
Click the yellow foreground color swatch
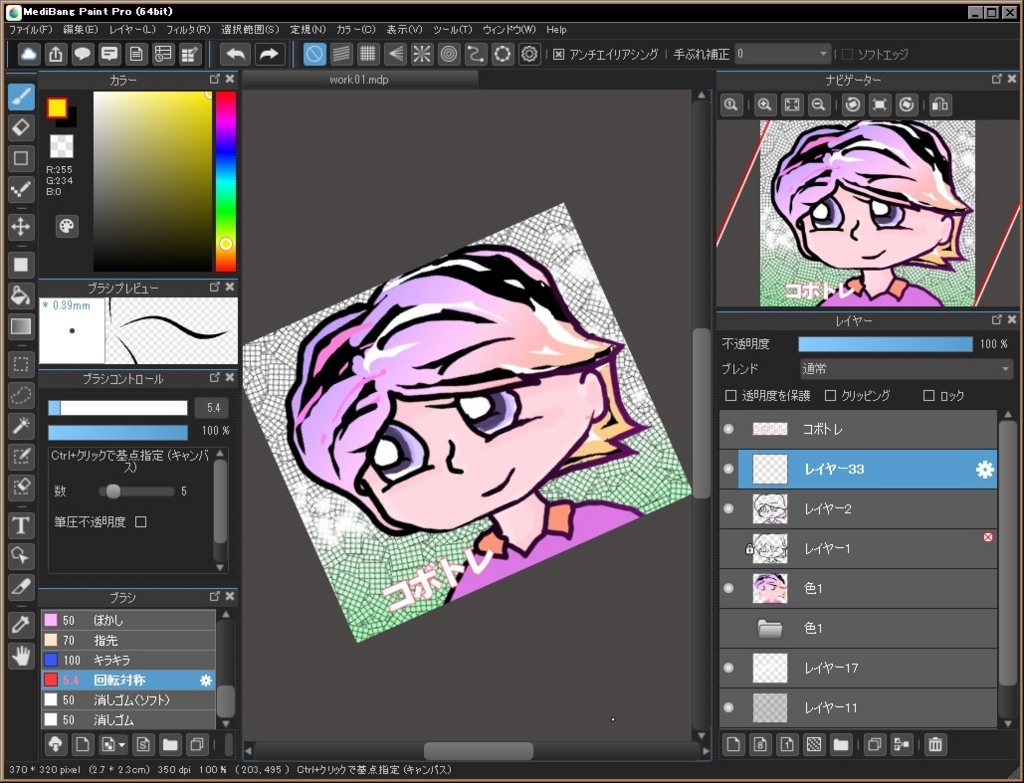click(x=57, y=108)
